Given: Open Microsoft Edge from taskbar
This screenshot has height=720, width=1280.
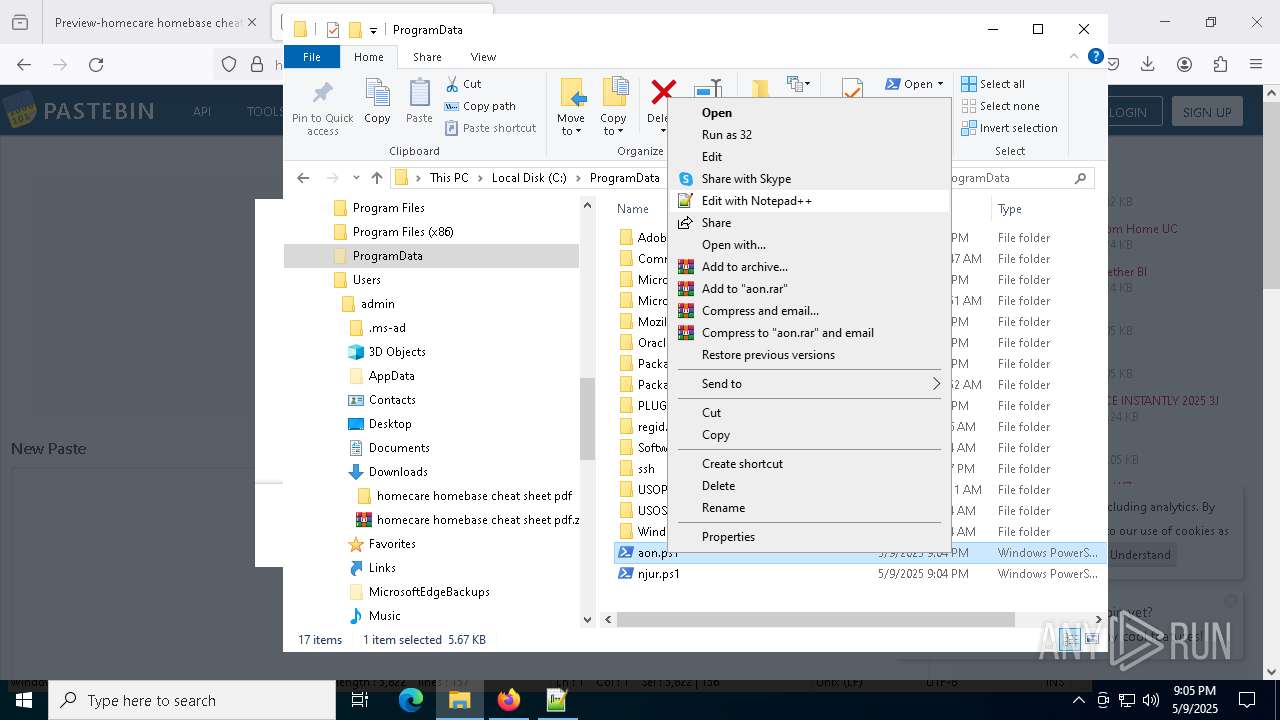Looking at the screenshot, I should point(411,700).
